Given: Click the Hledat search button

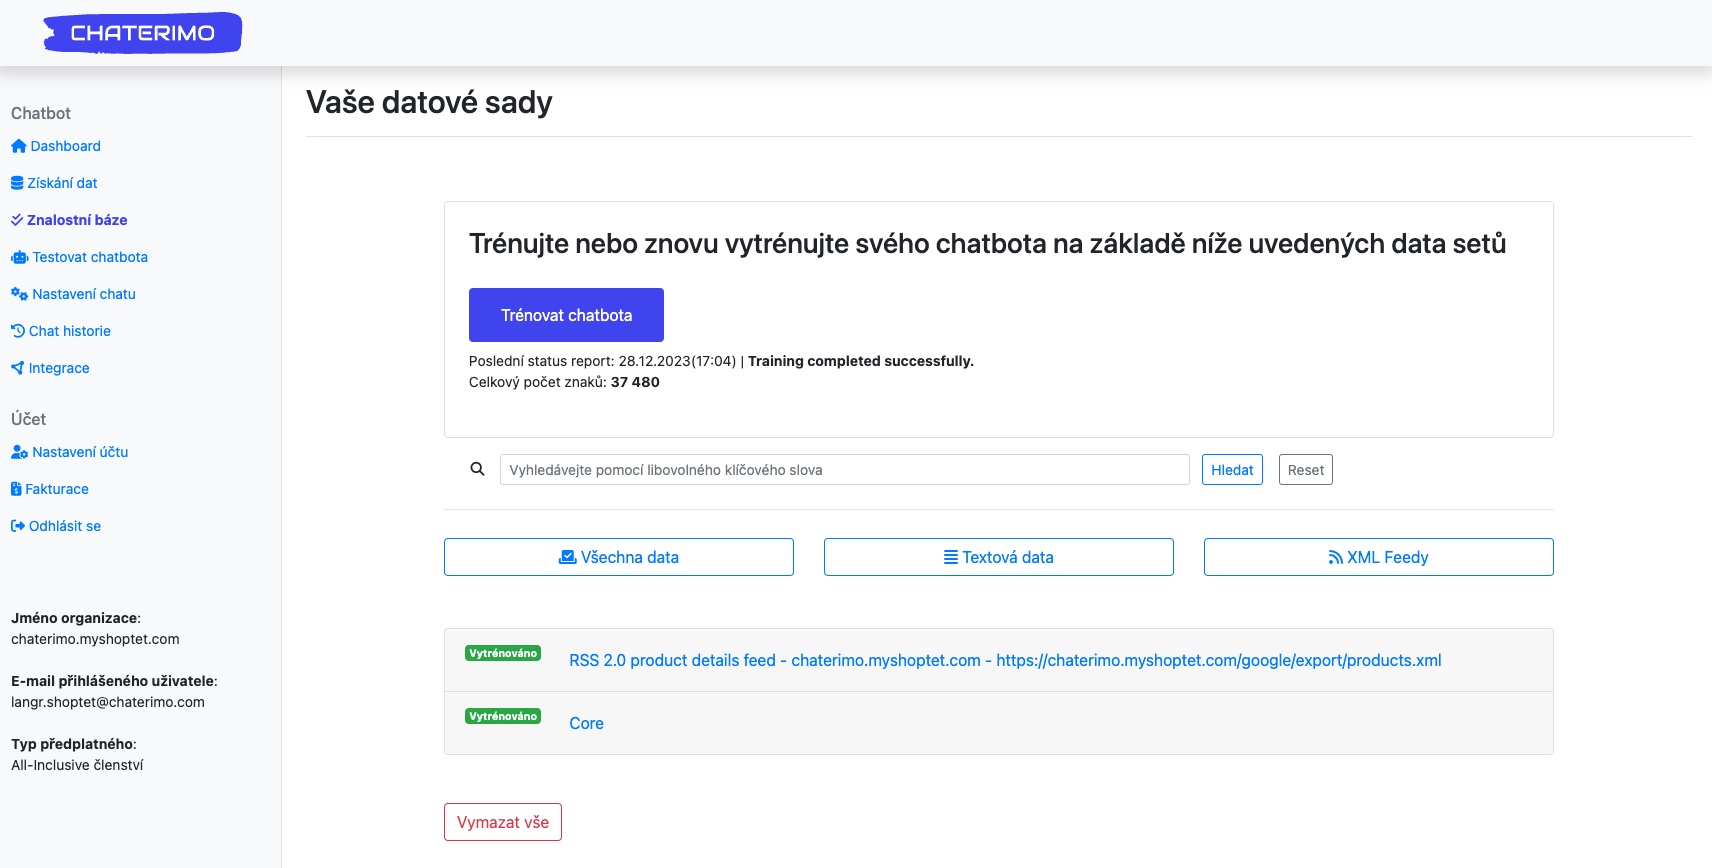Looking at the screenshot, I should (x=1232, y=470).
